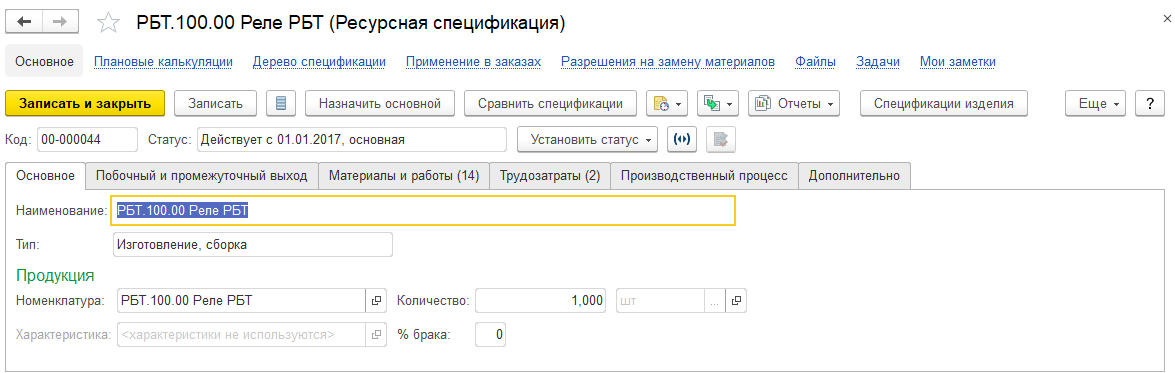1175x373 pixels.
Task: Open the document-with-clock icon dropdown
Action: pyautogui.click(x=667, y=103)
